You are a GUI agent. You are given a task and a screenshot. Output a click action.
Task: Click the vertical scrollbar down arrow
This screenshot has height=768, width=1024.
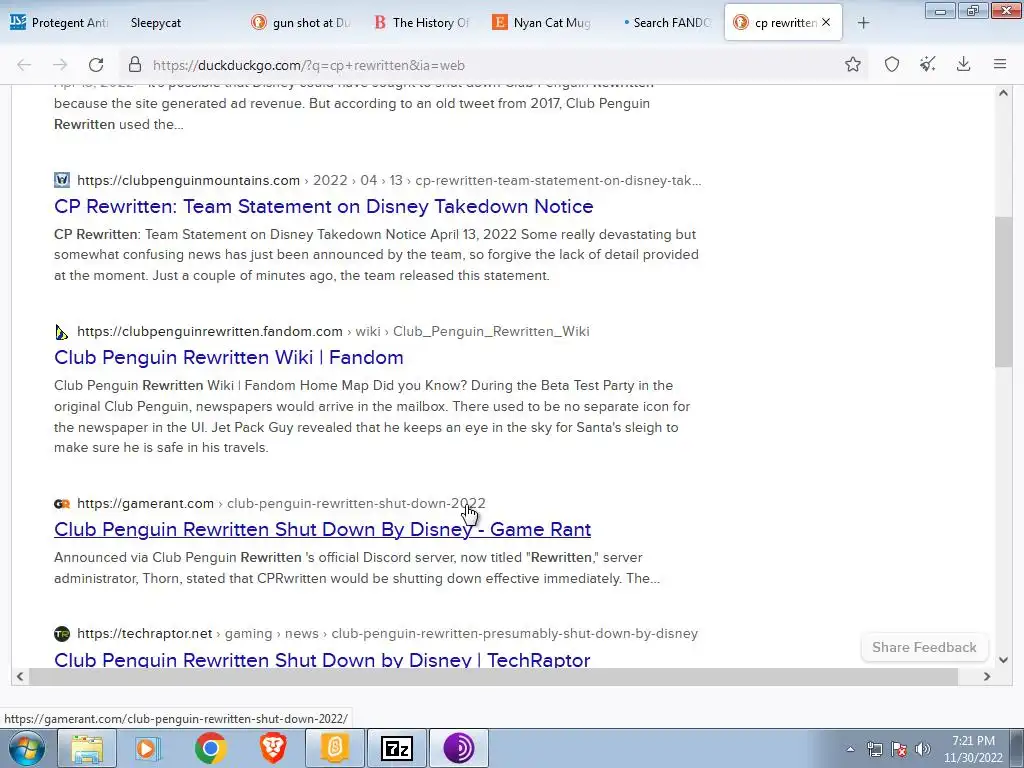coord(1003,660)
